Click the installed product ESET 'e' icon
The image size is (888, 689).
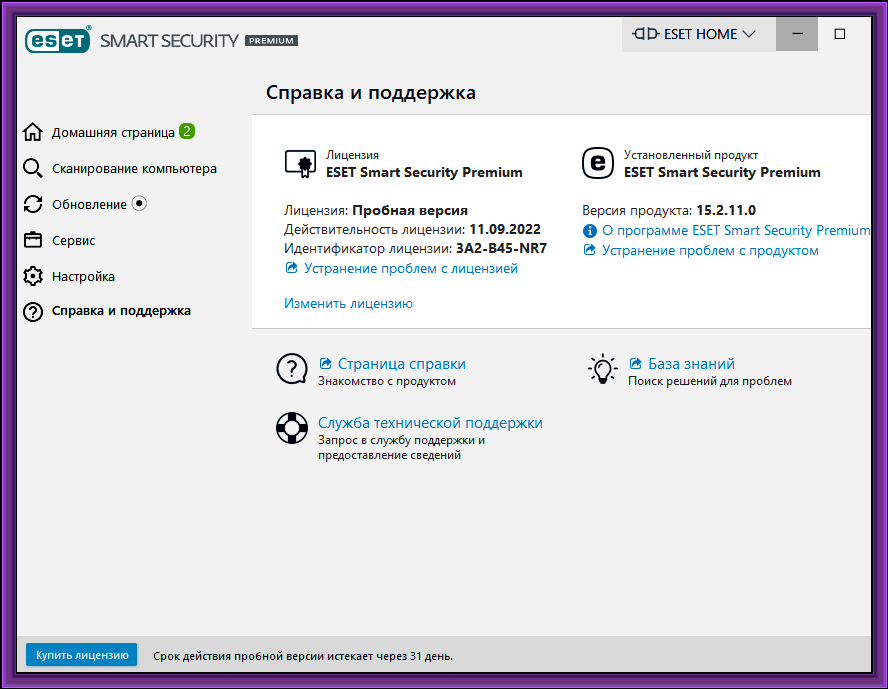[x=598, y=163]
